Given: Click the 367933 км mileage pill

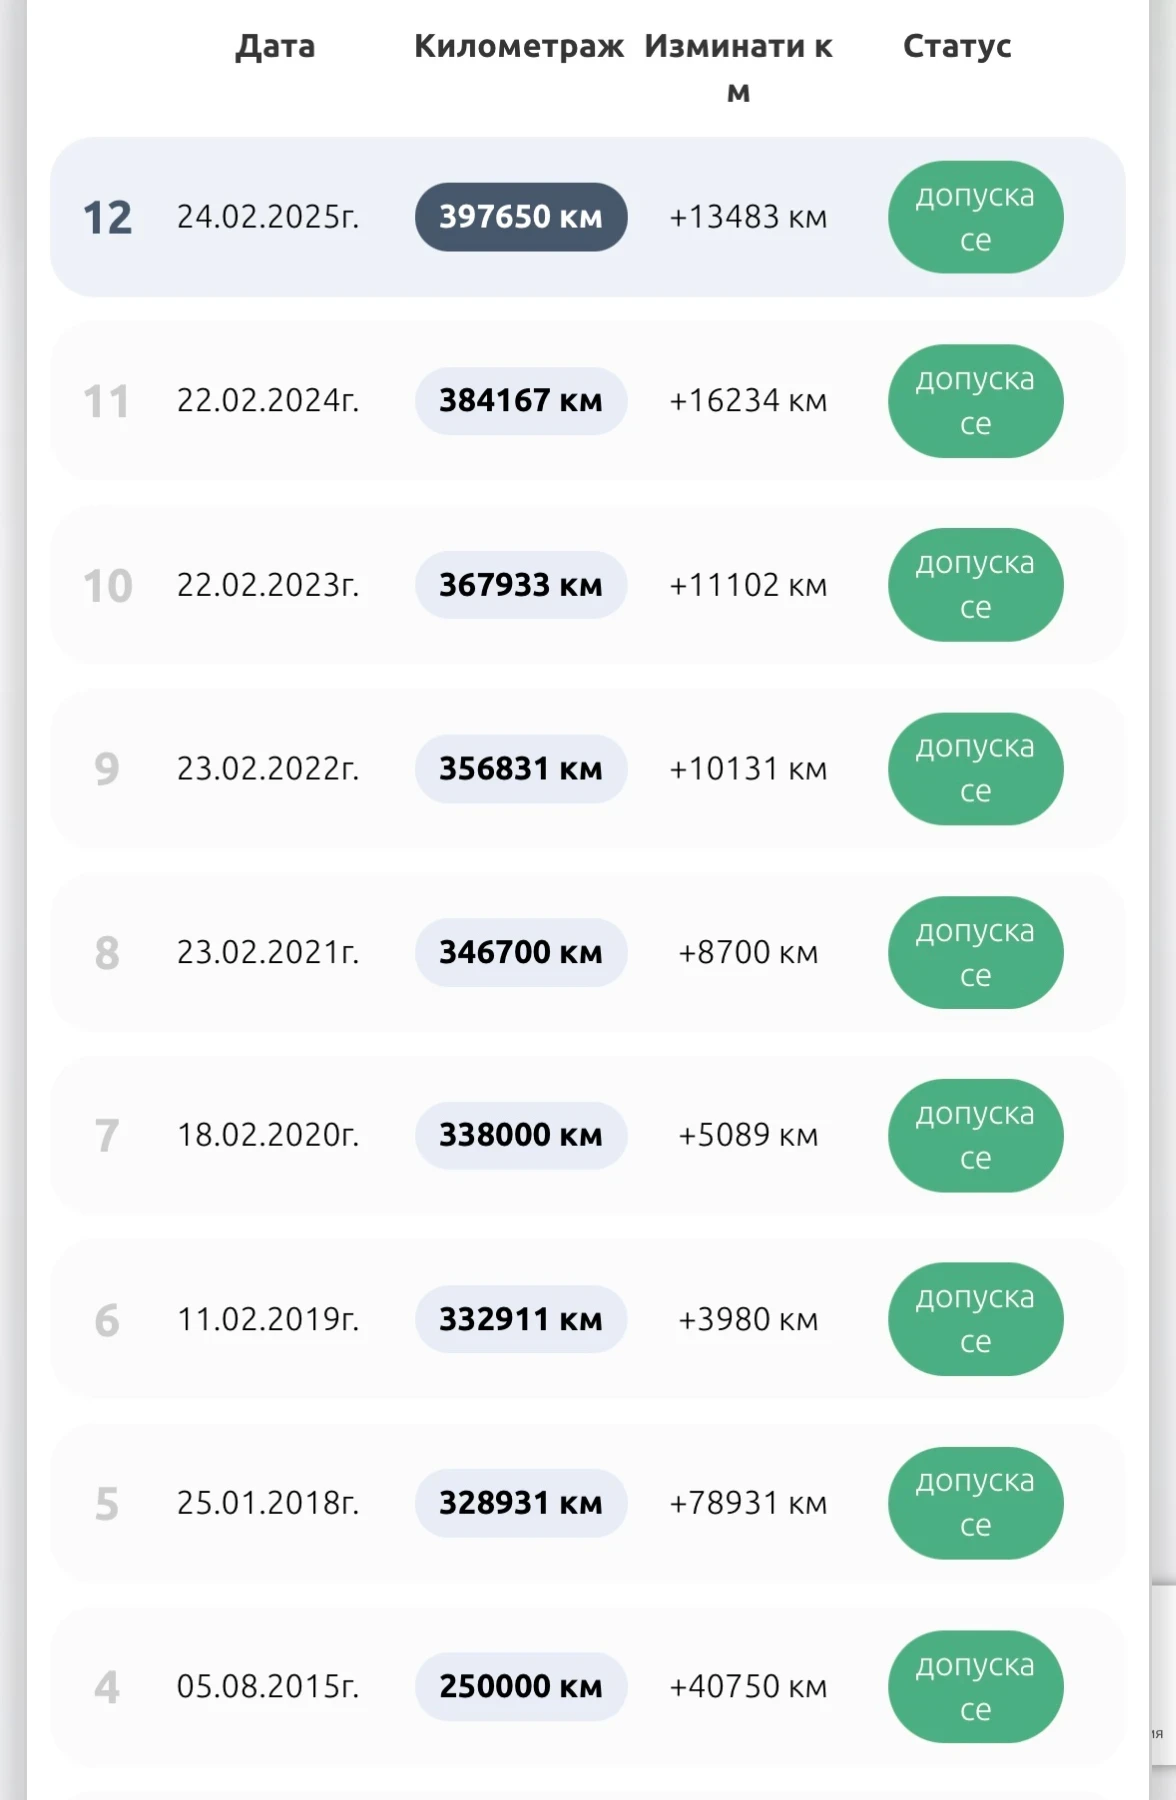Looking at the screenshot, I should tap(521, 585).
